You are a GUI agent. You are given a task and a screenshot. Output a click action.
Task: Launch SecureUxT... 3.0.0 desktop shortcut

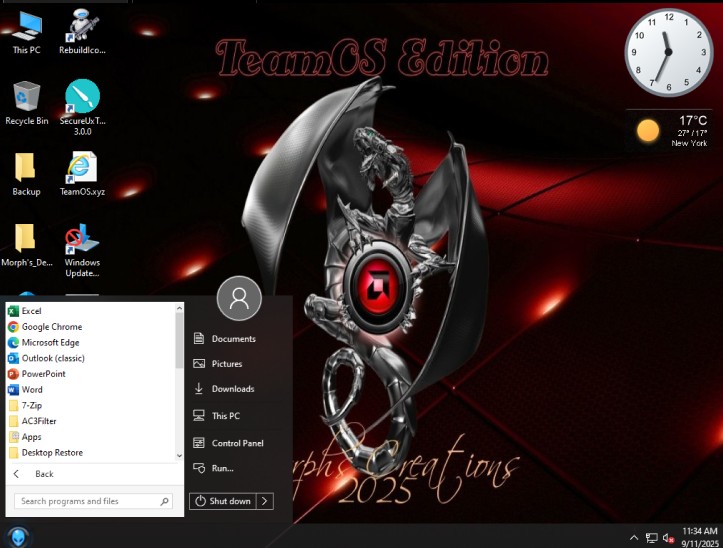[82, 107]
